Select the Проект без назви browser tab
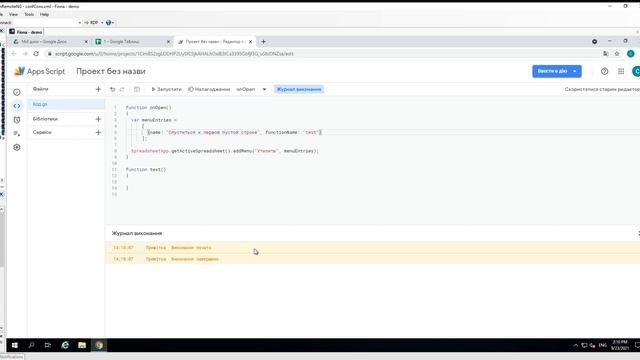The width and height of the screenshot is (640, 360). 215,42
